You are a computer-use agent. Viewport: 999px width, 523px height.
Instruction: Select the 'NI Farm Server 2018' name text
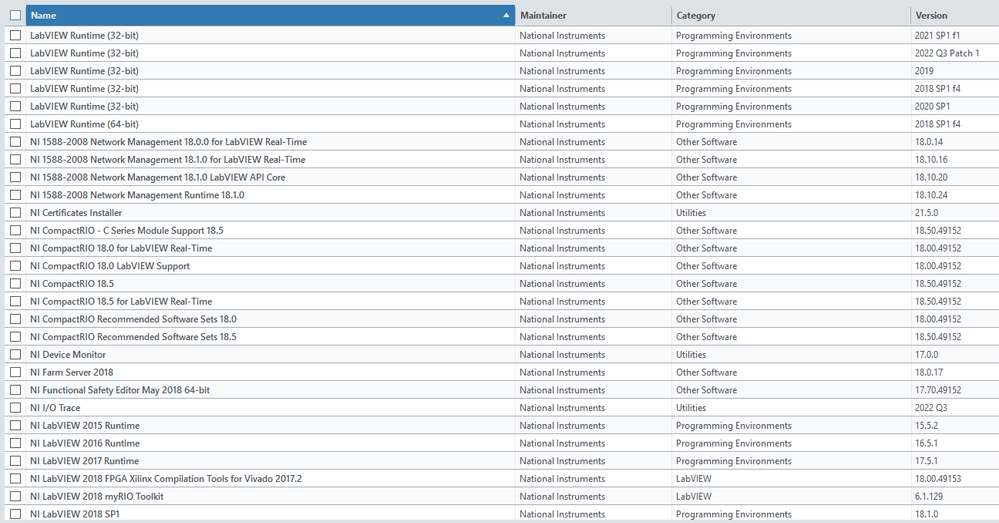click(71, 373)
